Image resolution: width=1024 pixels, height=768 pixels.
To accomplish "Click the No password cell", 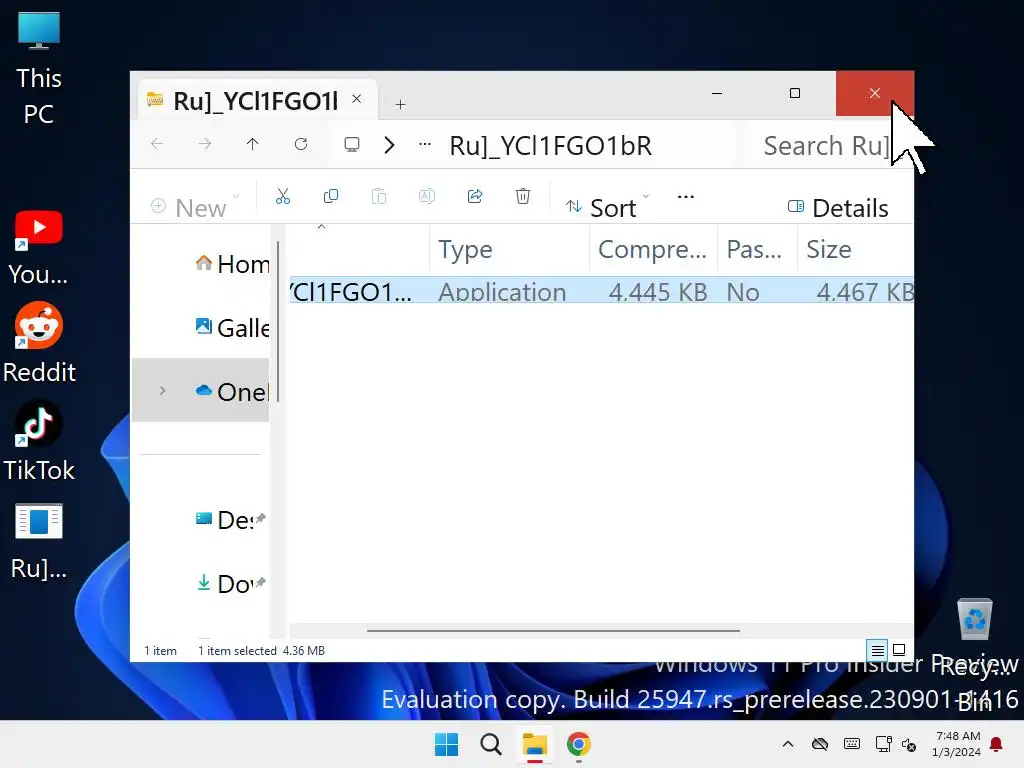I will point(743,291).
